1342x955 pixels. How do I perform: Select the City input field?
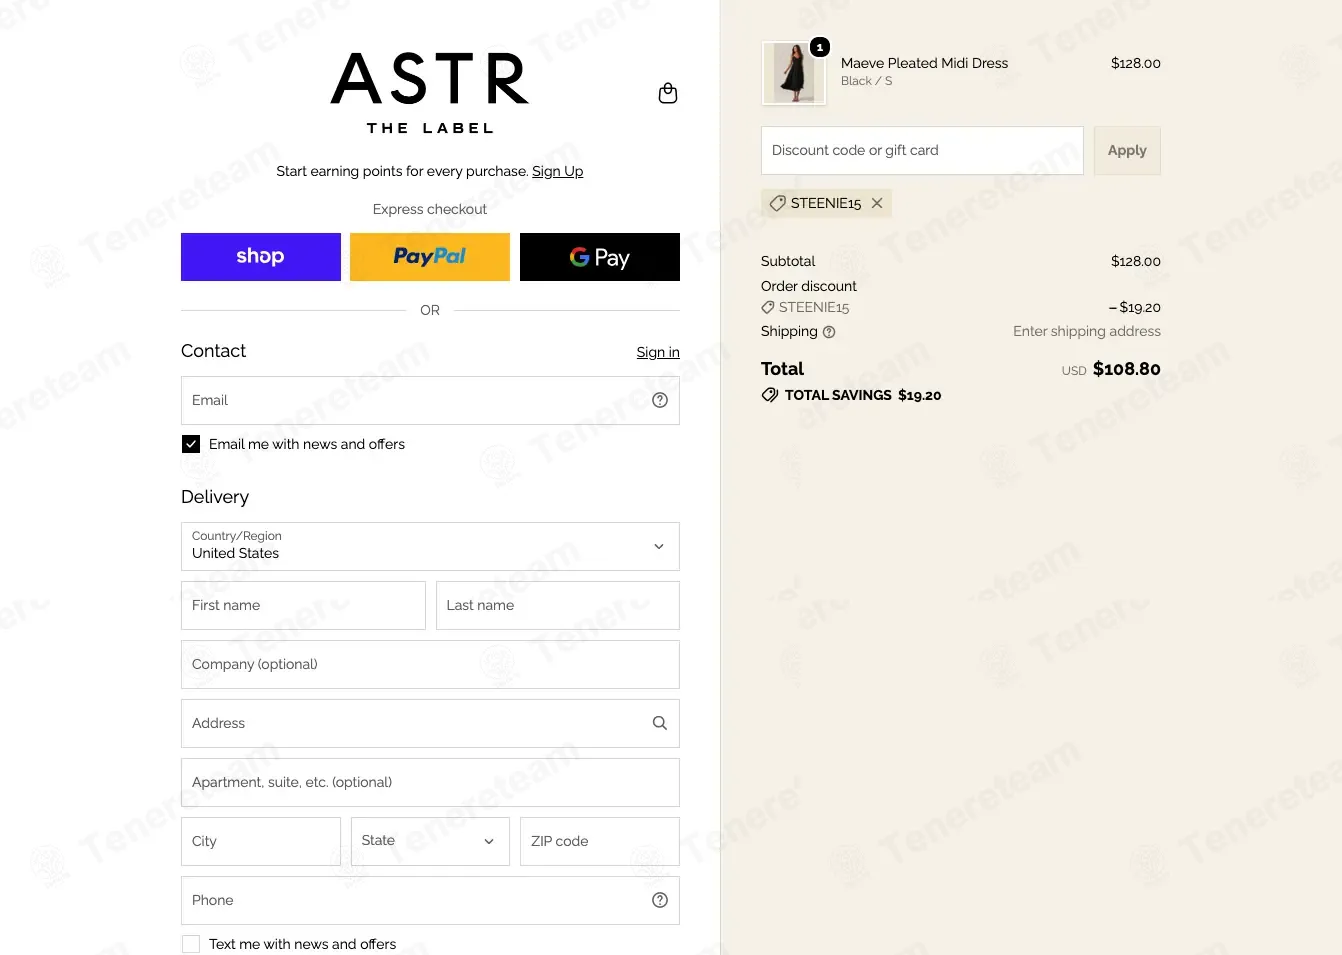(261, 841)
